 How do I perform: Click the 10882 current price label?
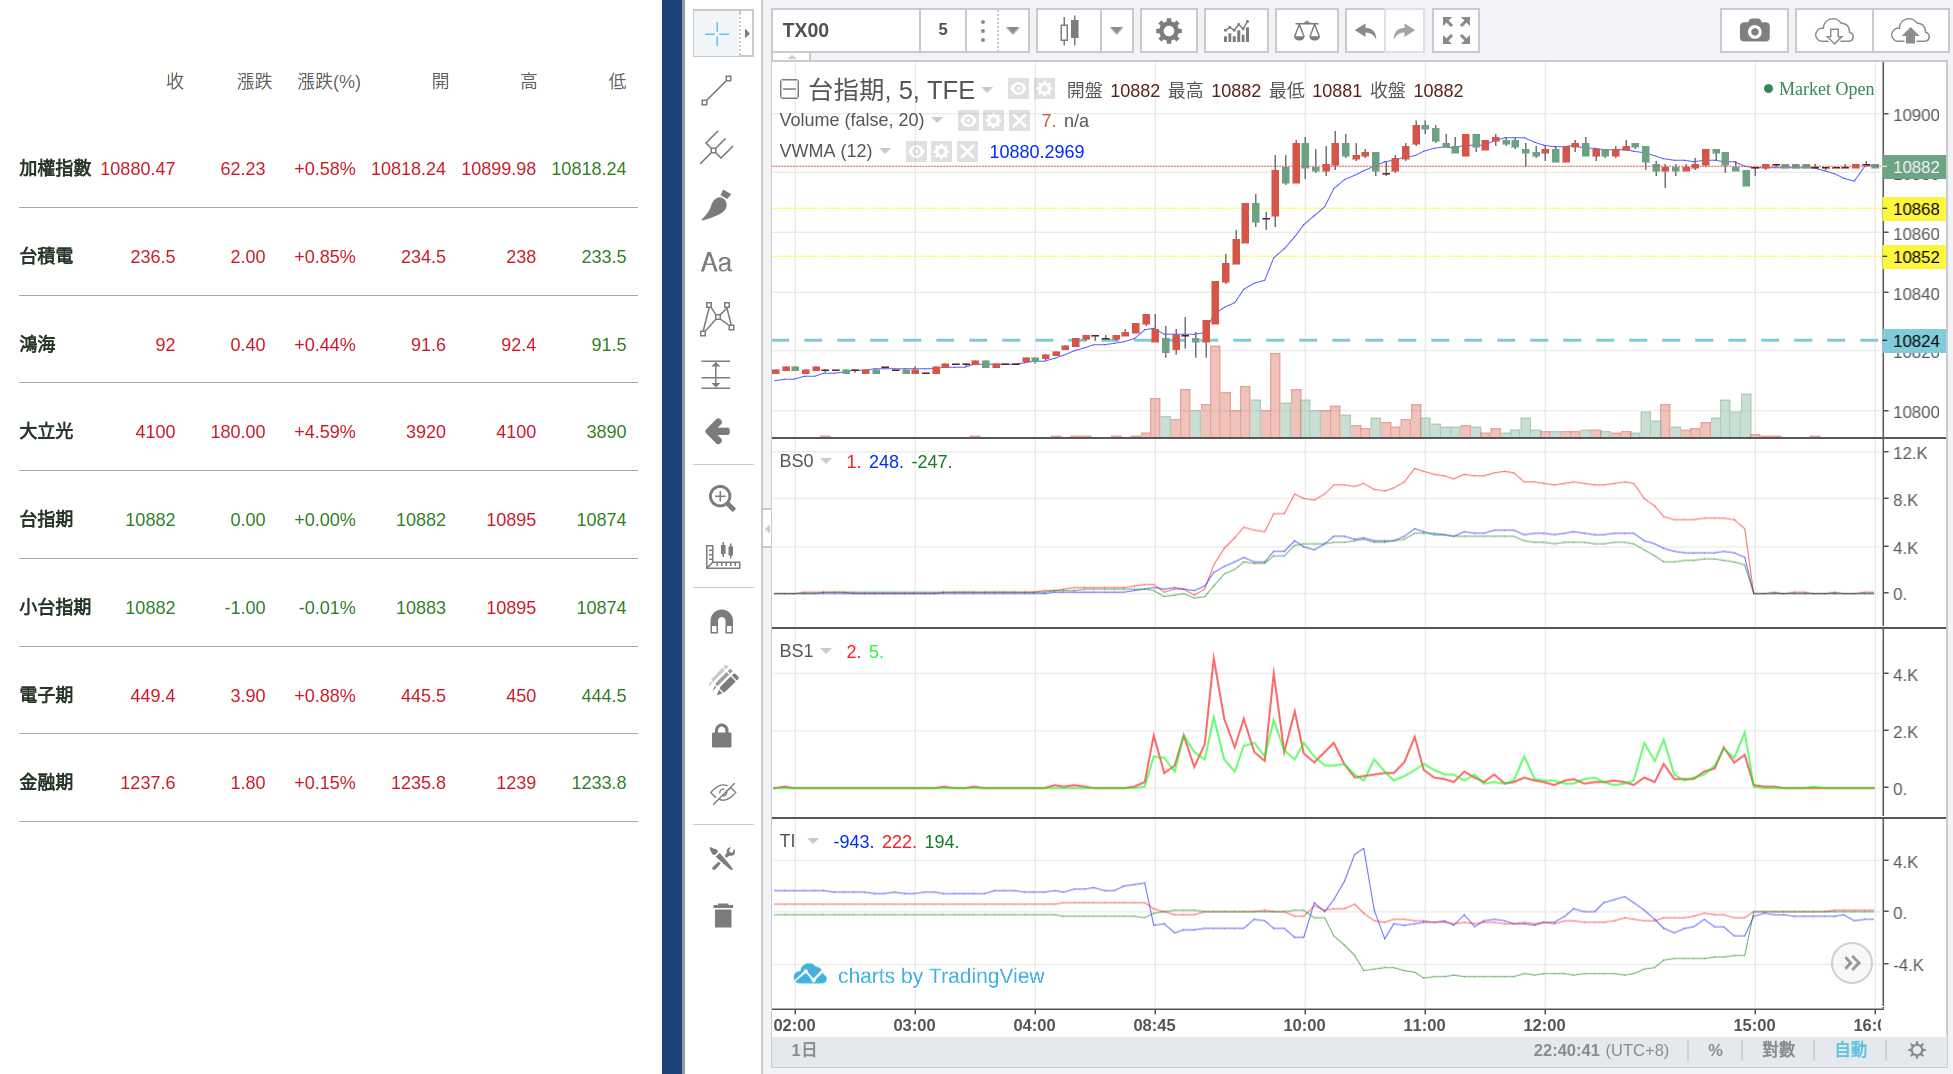coord(1915,167)
